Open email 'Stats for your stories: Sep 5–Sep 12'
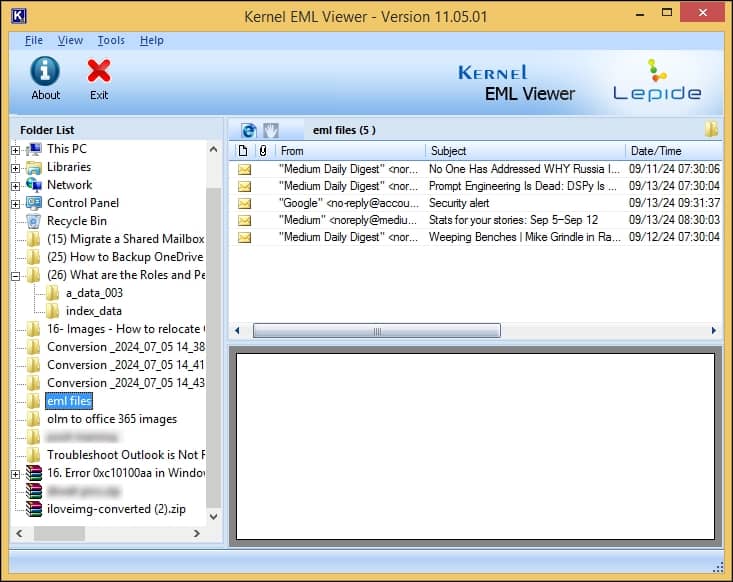This screenshot has width=733, height=582. (x=513, y=220)
